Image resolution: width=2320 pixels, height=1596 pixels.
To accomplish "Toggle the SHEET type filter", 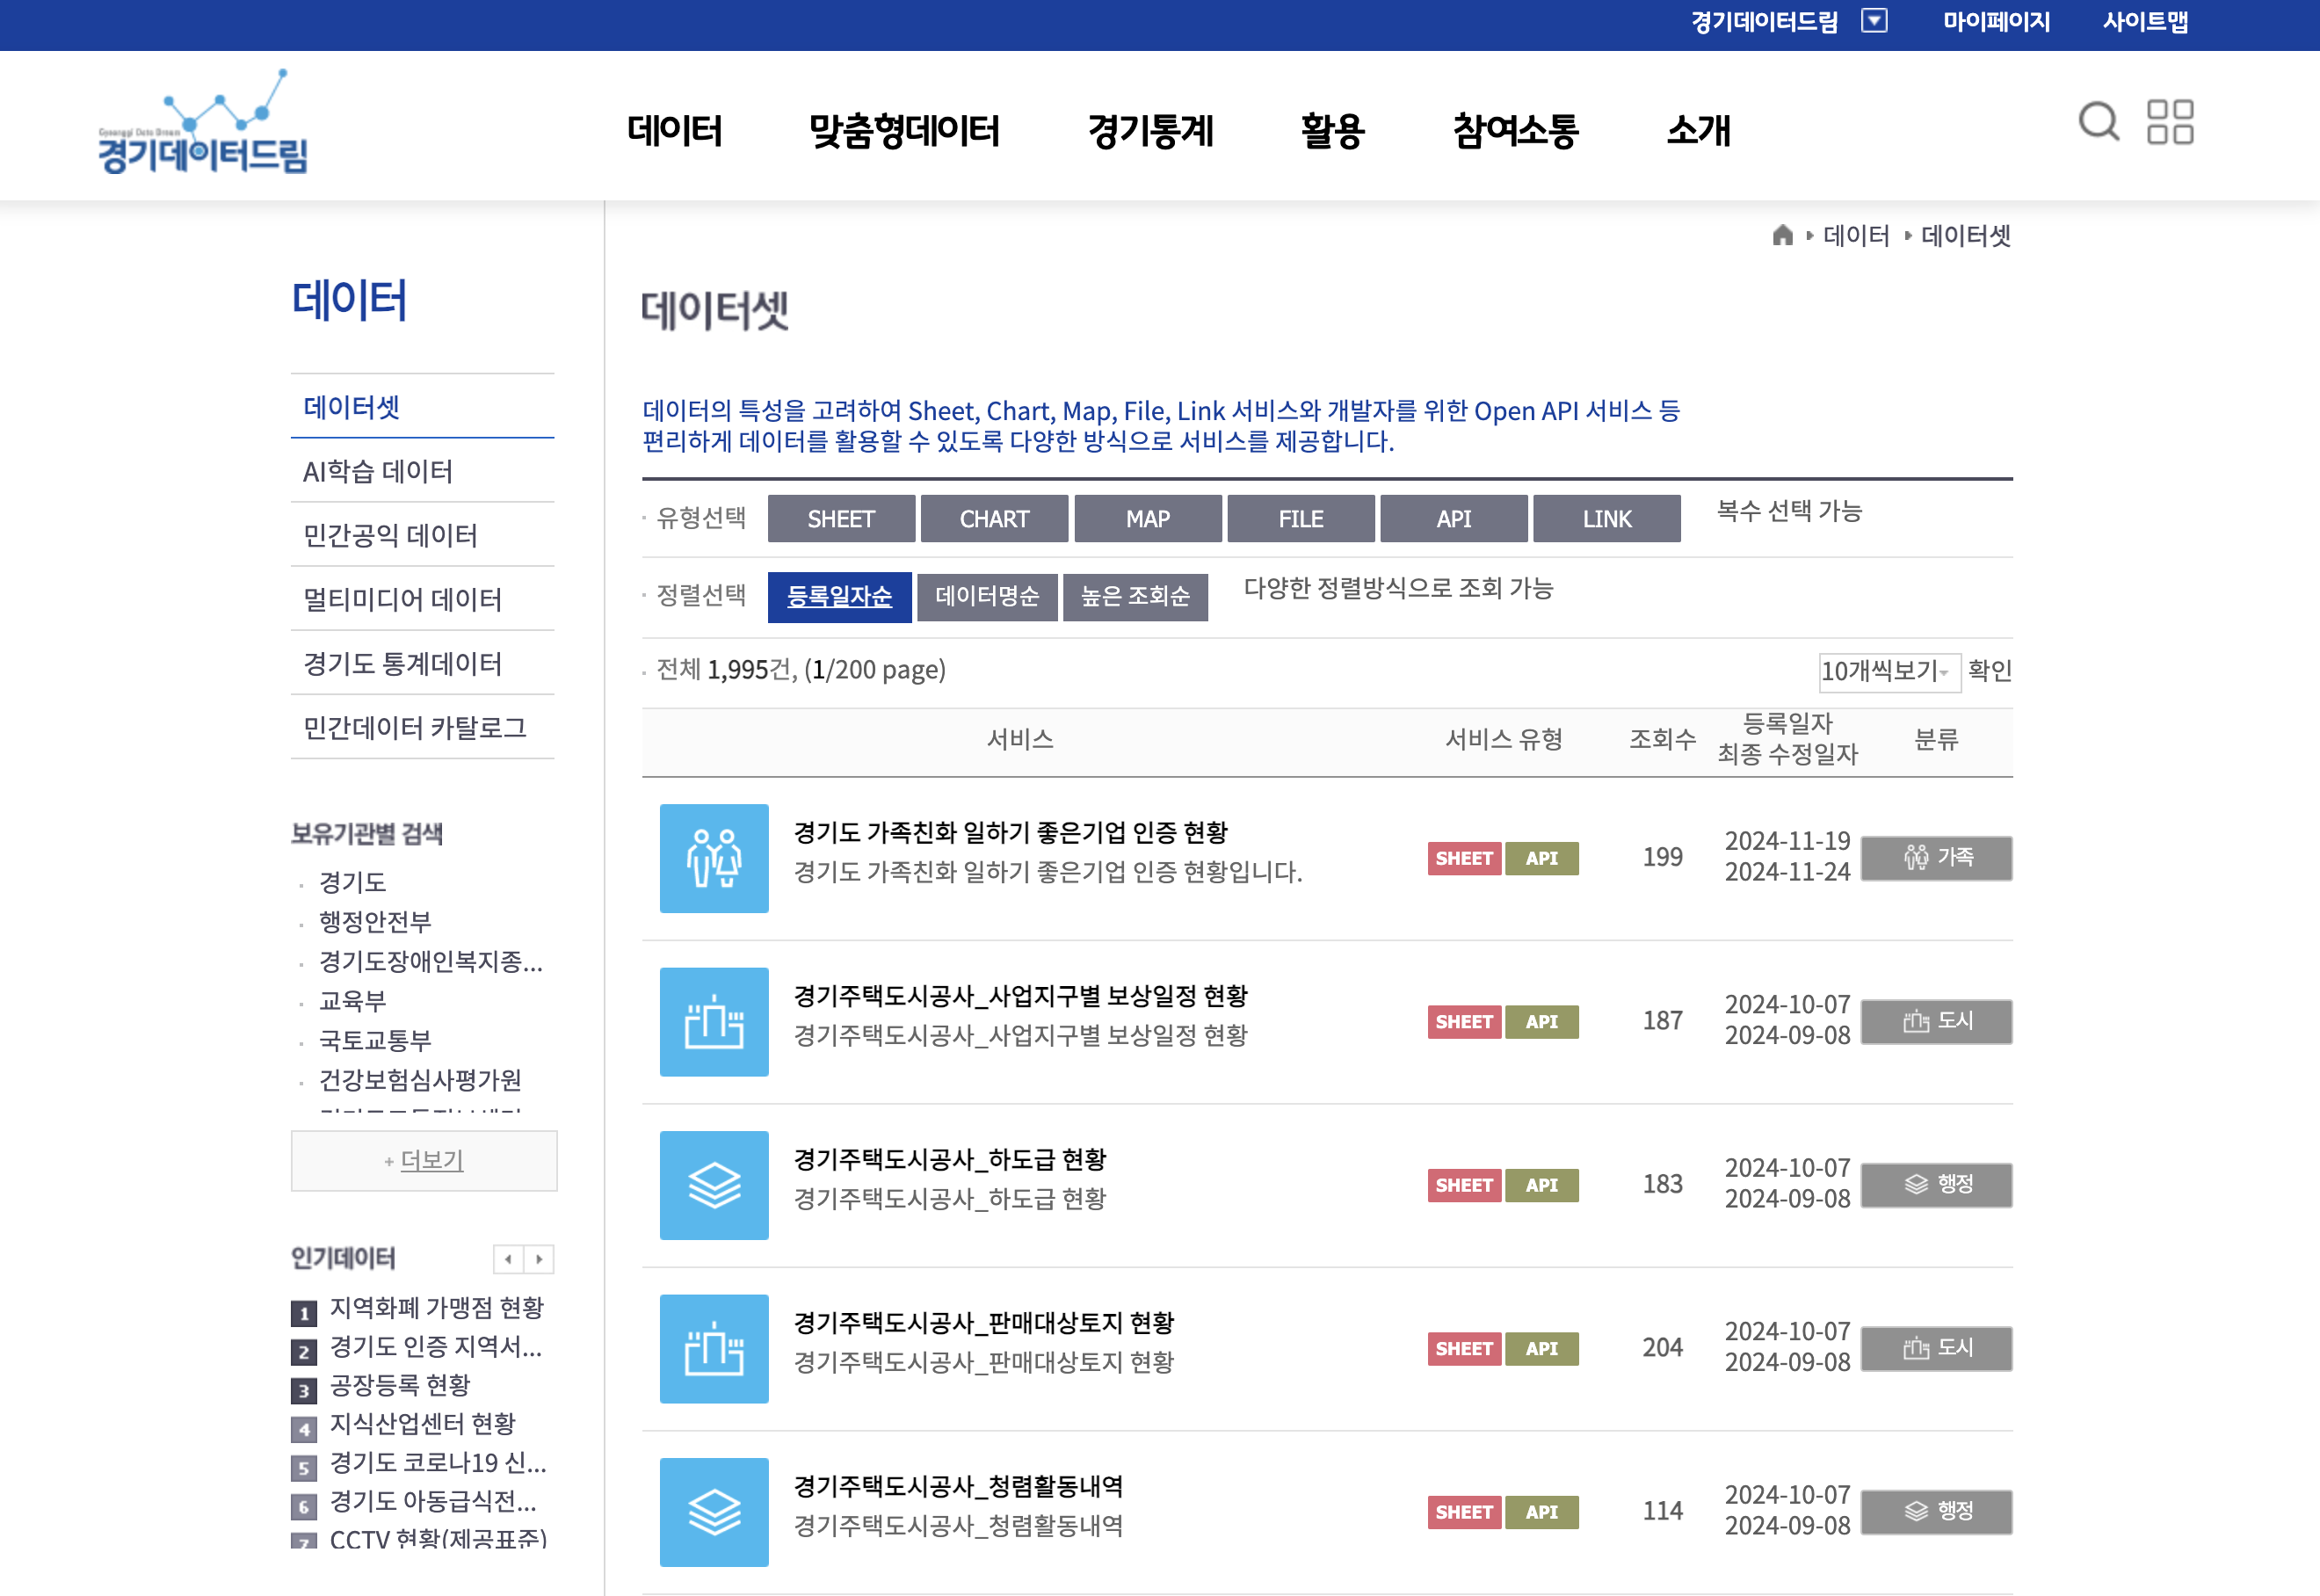I will coord(841,519).
